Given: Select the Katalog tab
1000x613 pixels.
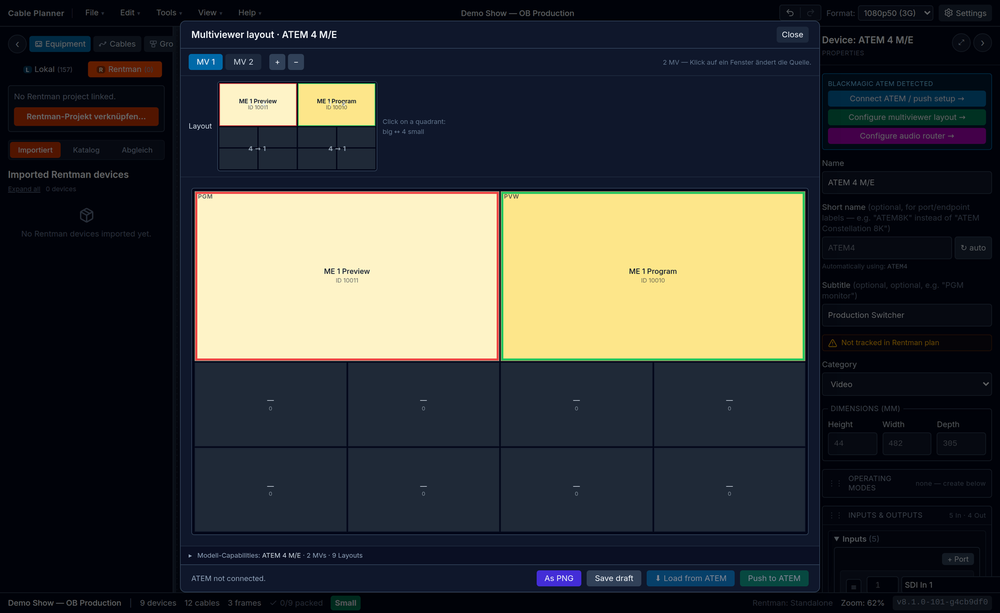Looking at the screenshot, I should (86, 150).
